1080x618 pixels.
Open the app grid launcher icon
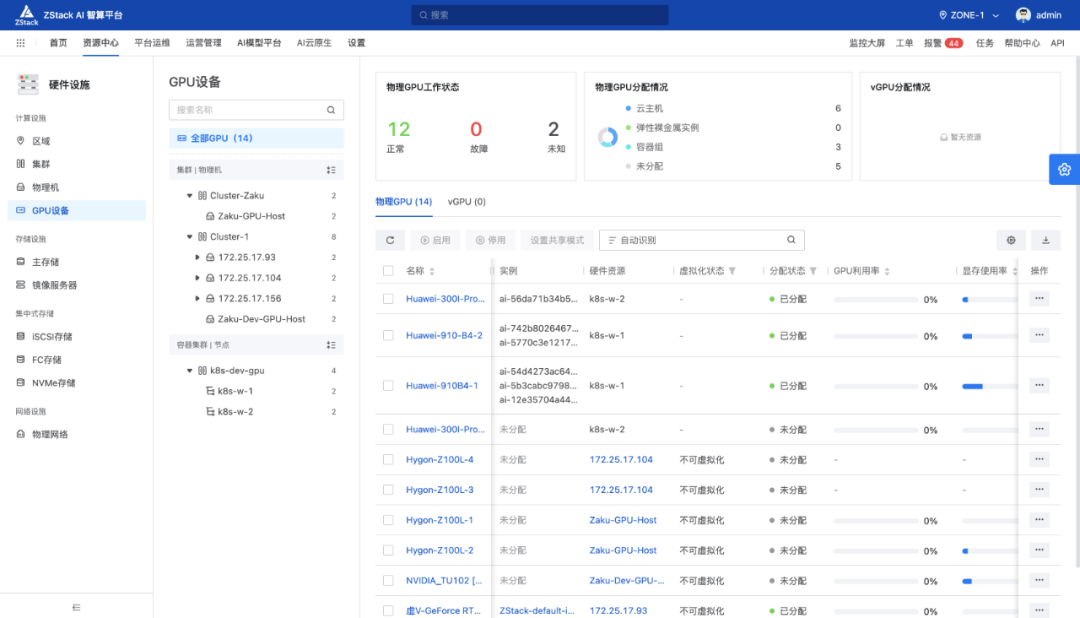coord(21,43)
